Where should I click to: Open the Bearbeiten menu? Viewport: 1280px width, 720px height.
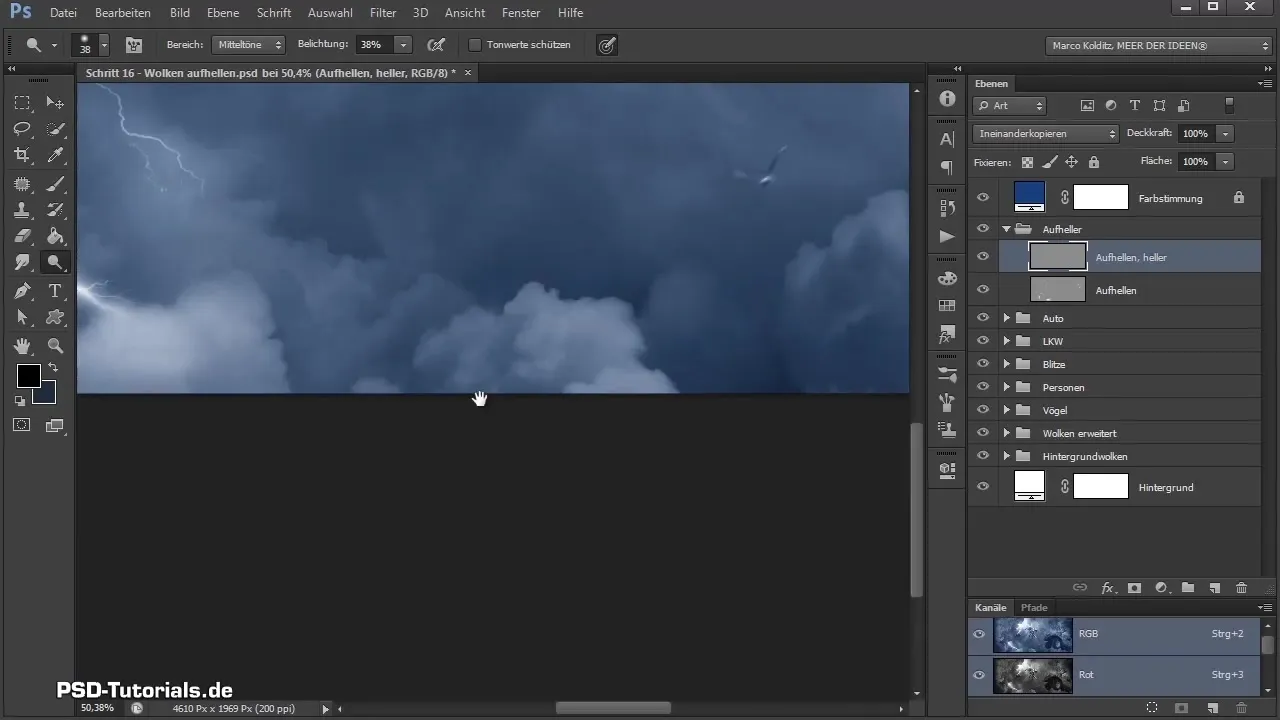point(123,13)
